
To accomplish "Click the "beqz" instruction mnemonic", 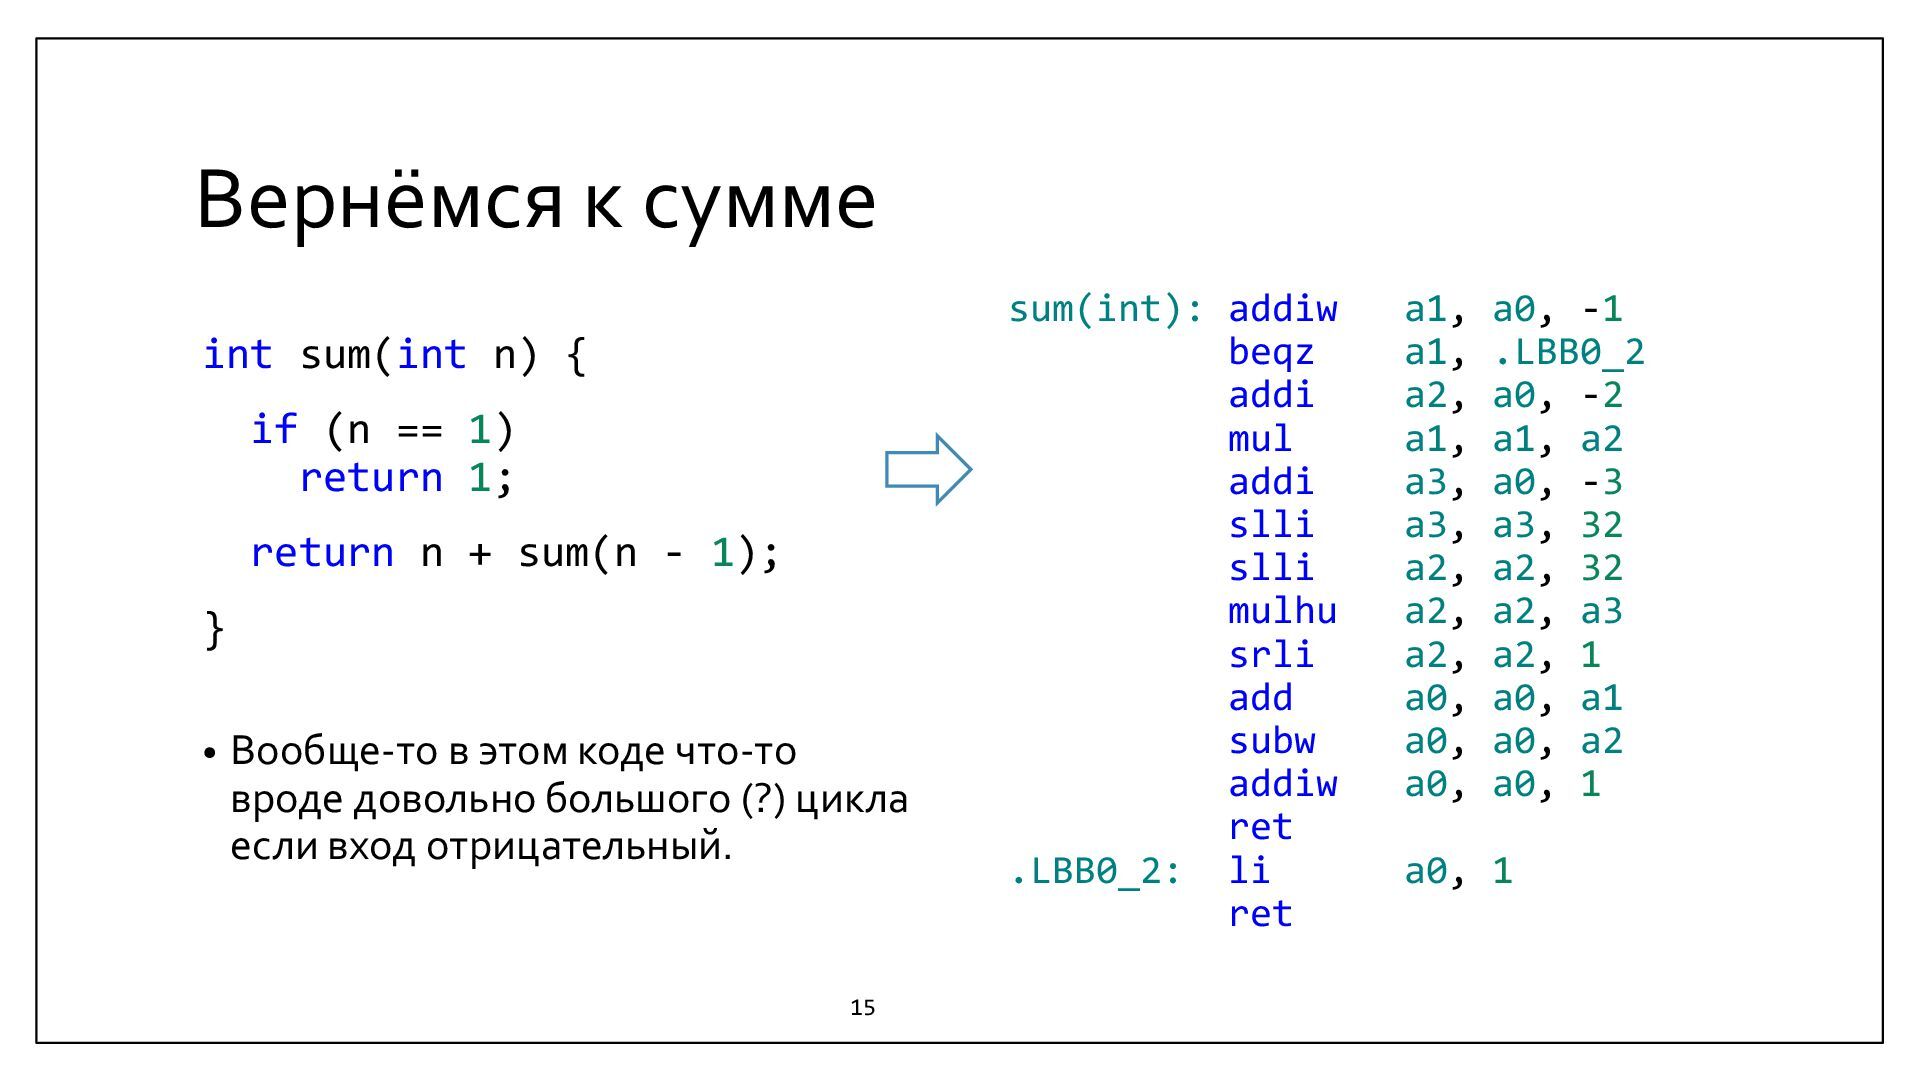I will pyautogui.click(x=1270, y=352).
